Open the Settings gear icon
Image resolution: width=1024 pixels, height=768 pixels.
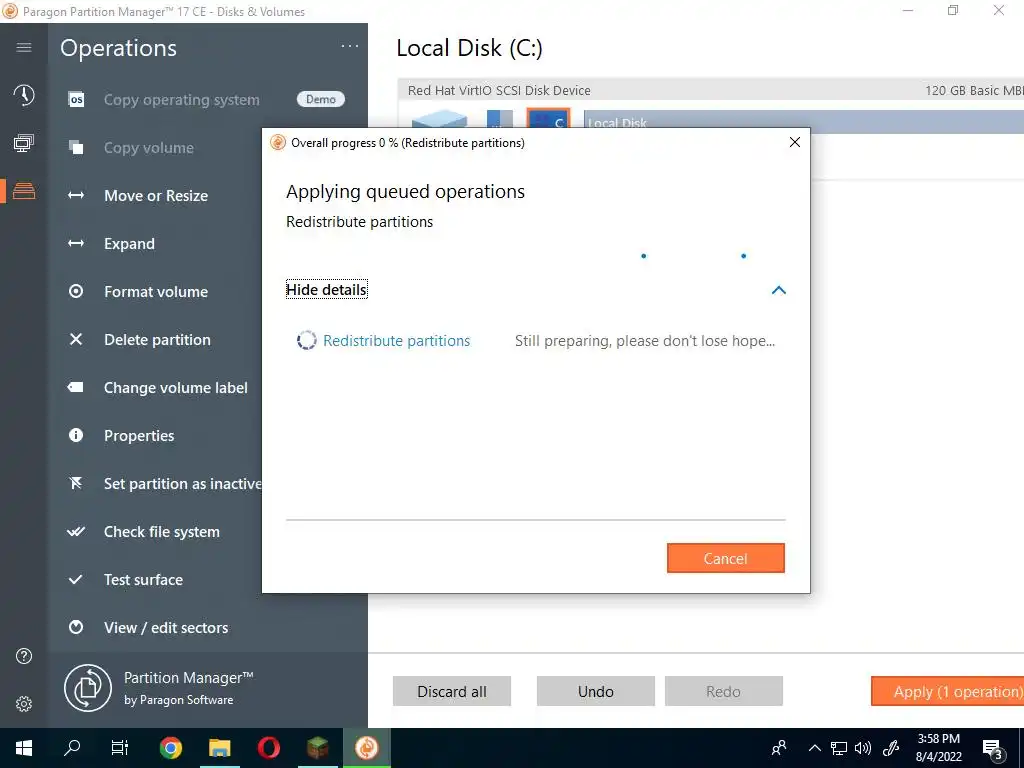pos(24,704)
